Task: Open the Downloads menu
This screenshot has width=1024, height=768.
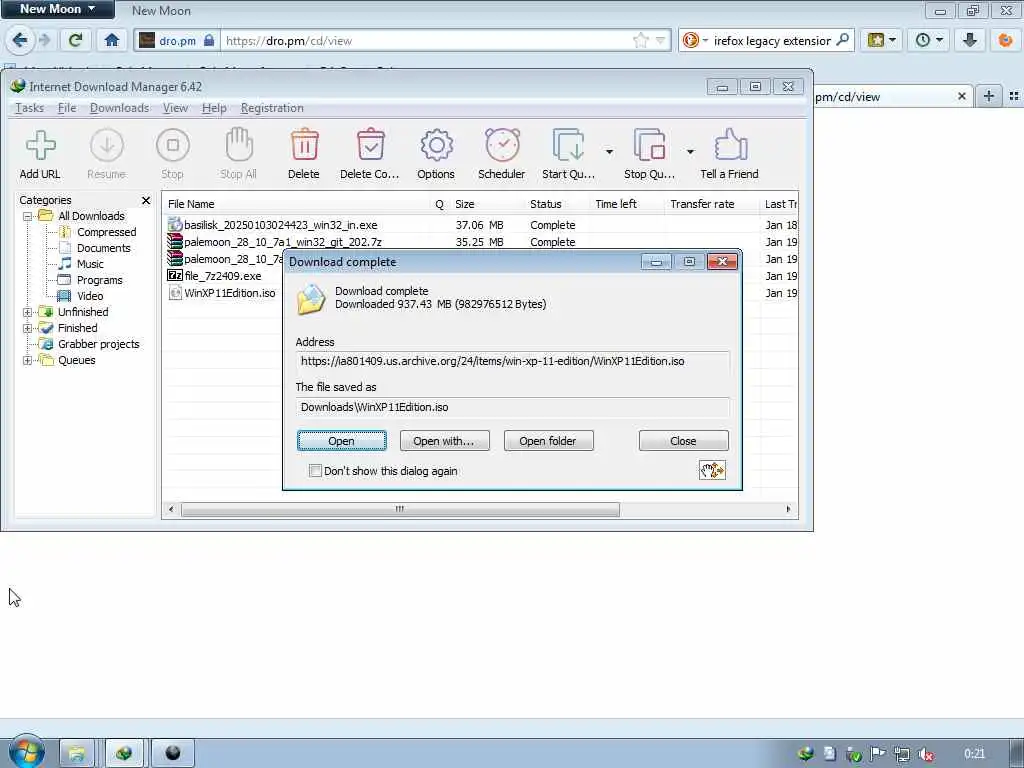Action: (120, 108)
